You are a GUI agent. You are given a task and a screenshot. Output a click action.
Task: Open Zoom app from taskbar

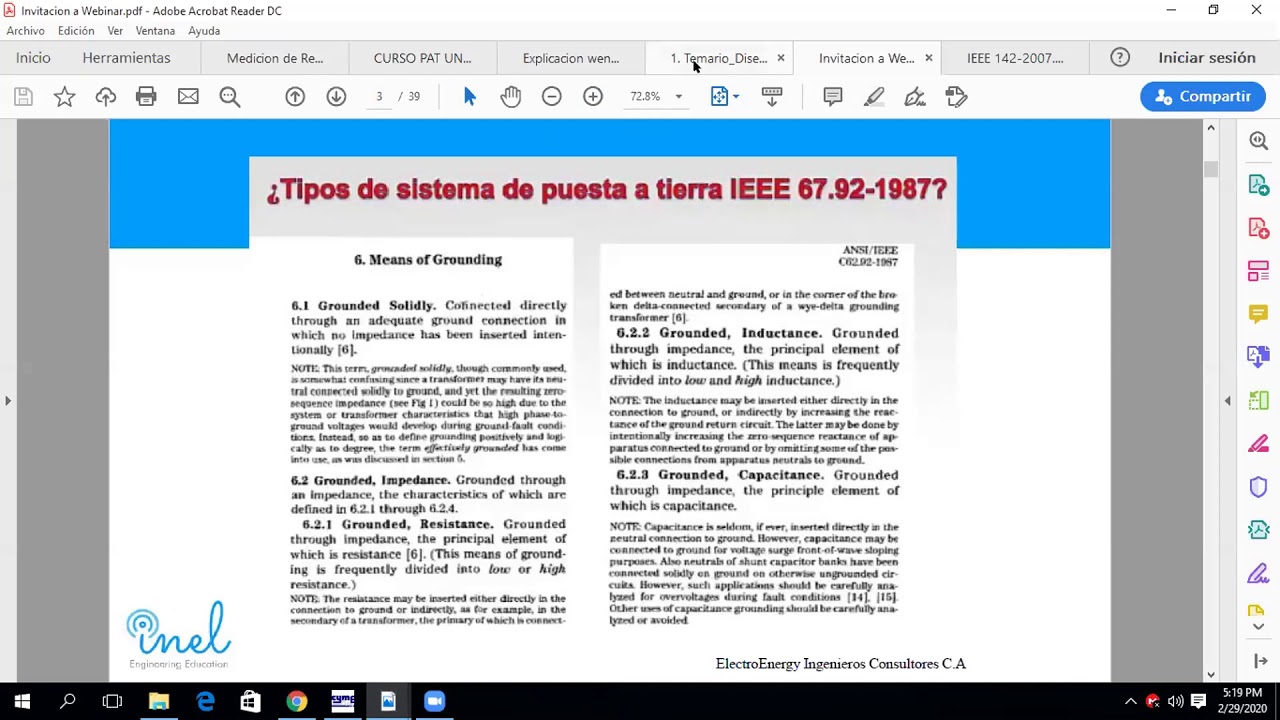(x=434, y=701)
